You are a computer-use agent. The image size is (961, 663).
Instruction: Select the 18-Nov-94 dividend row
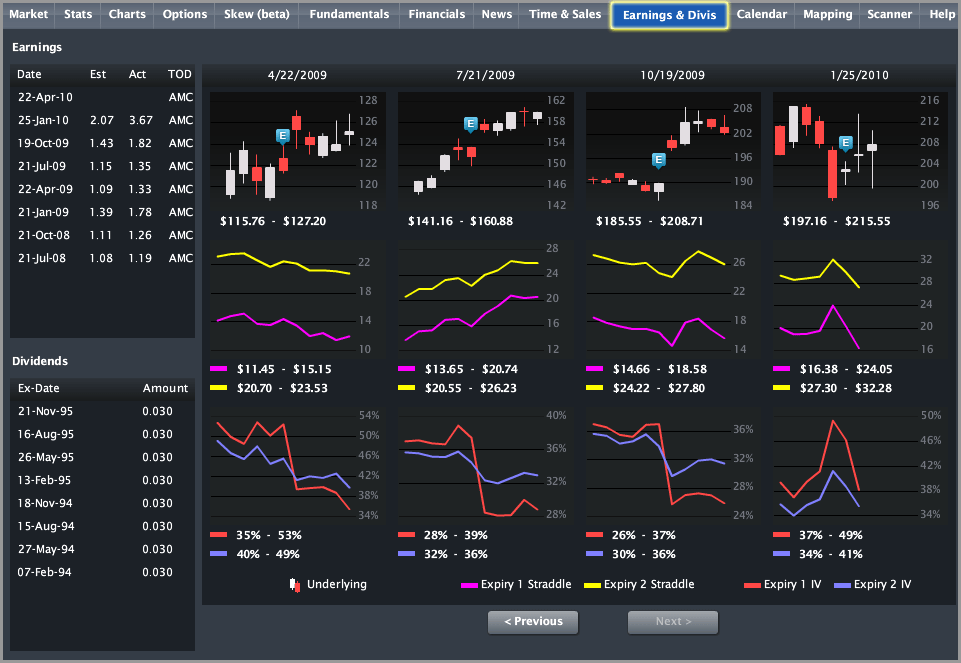pyautogui.click(x=102, y=503)
